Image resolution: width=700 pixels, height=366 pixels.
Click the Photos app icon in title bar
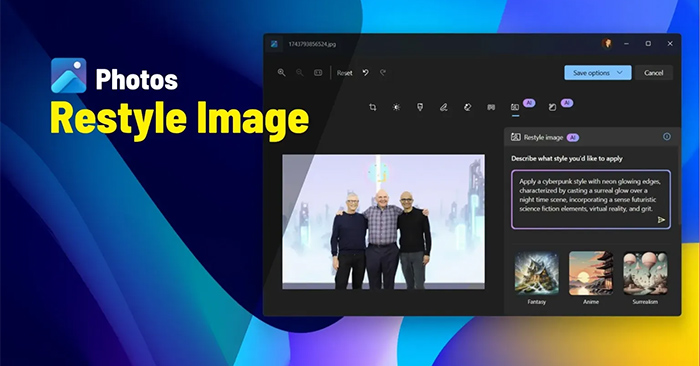point(274,44)
